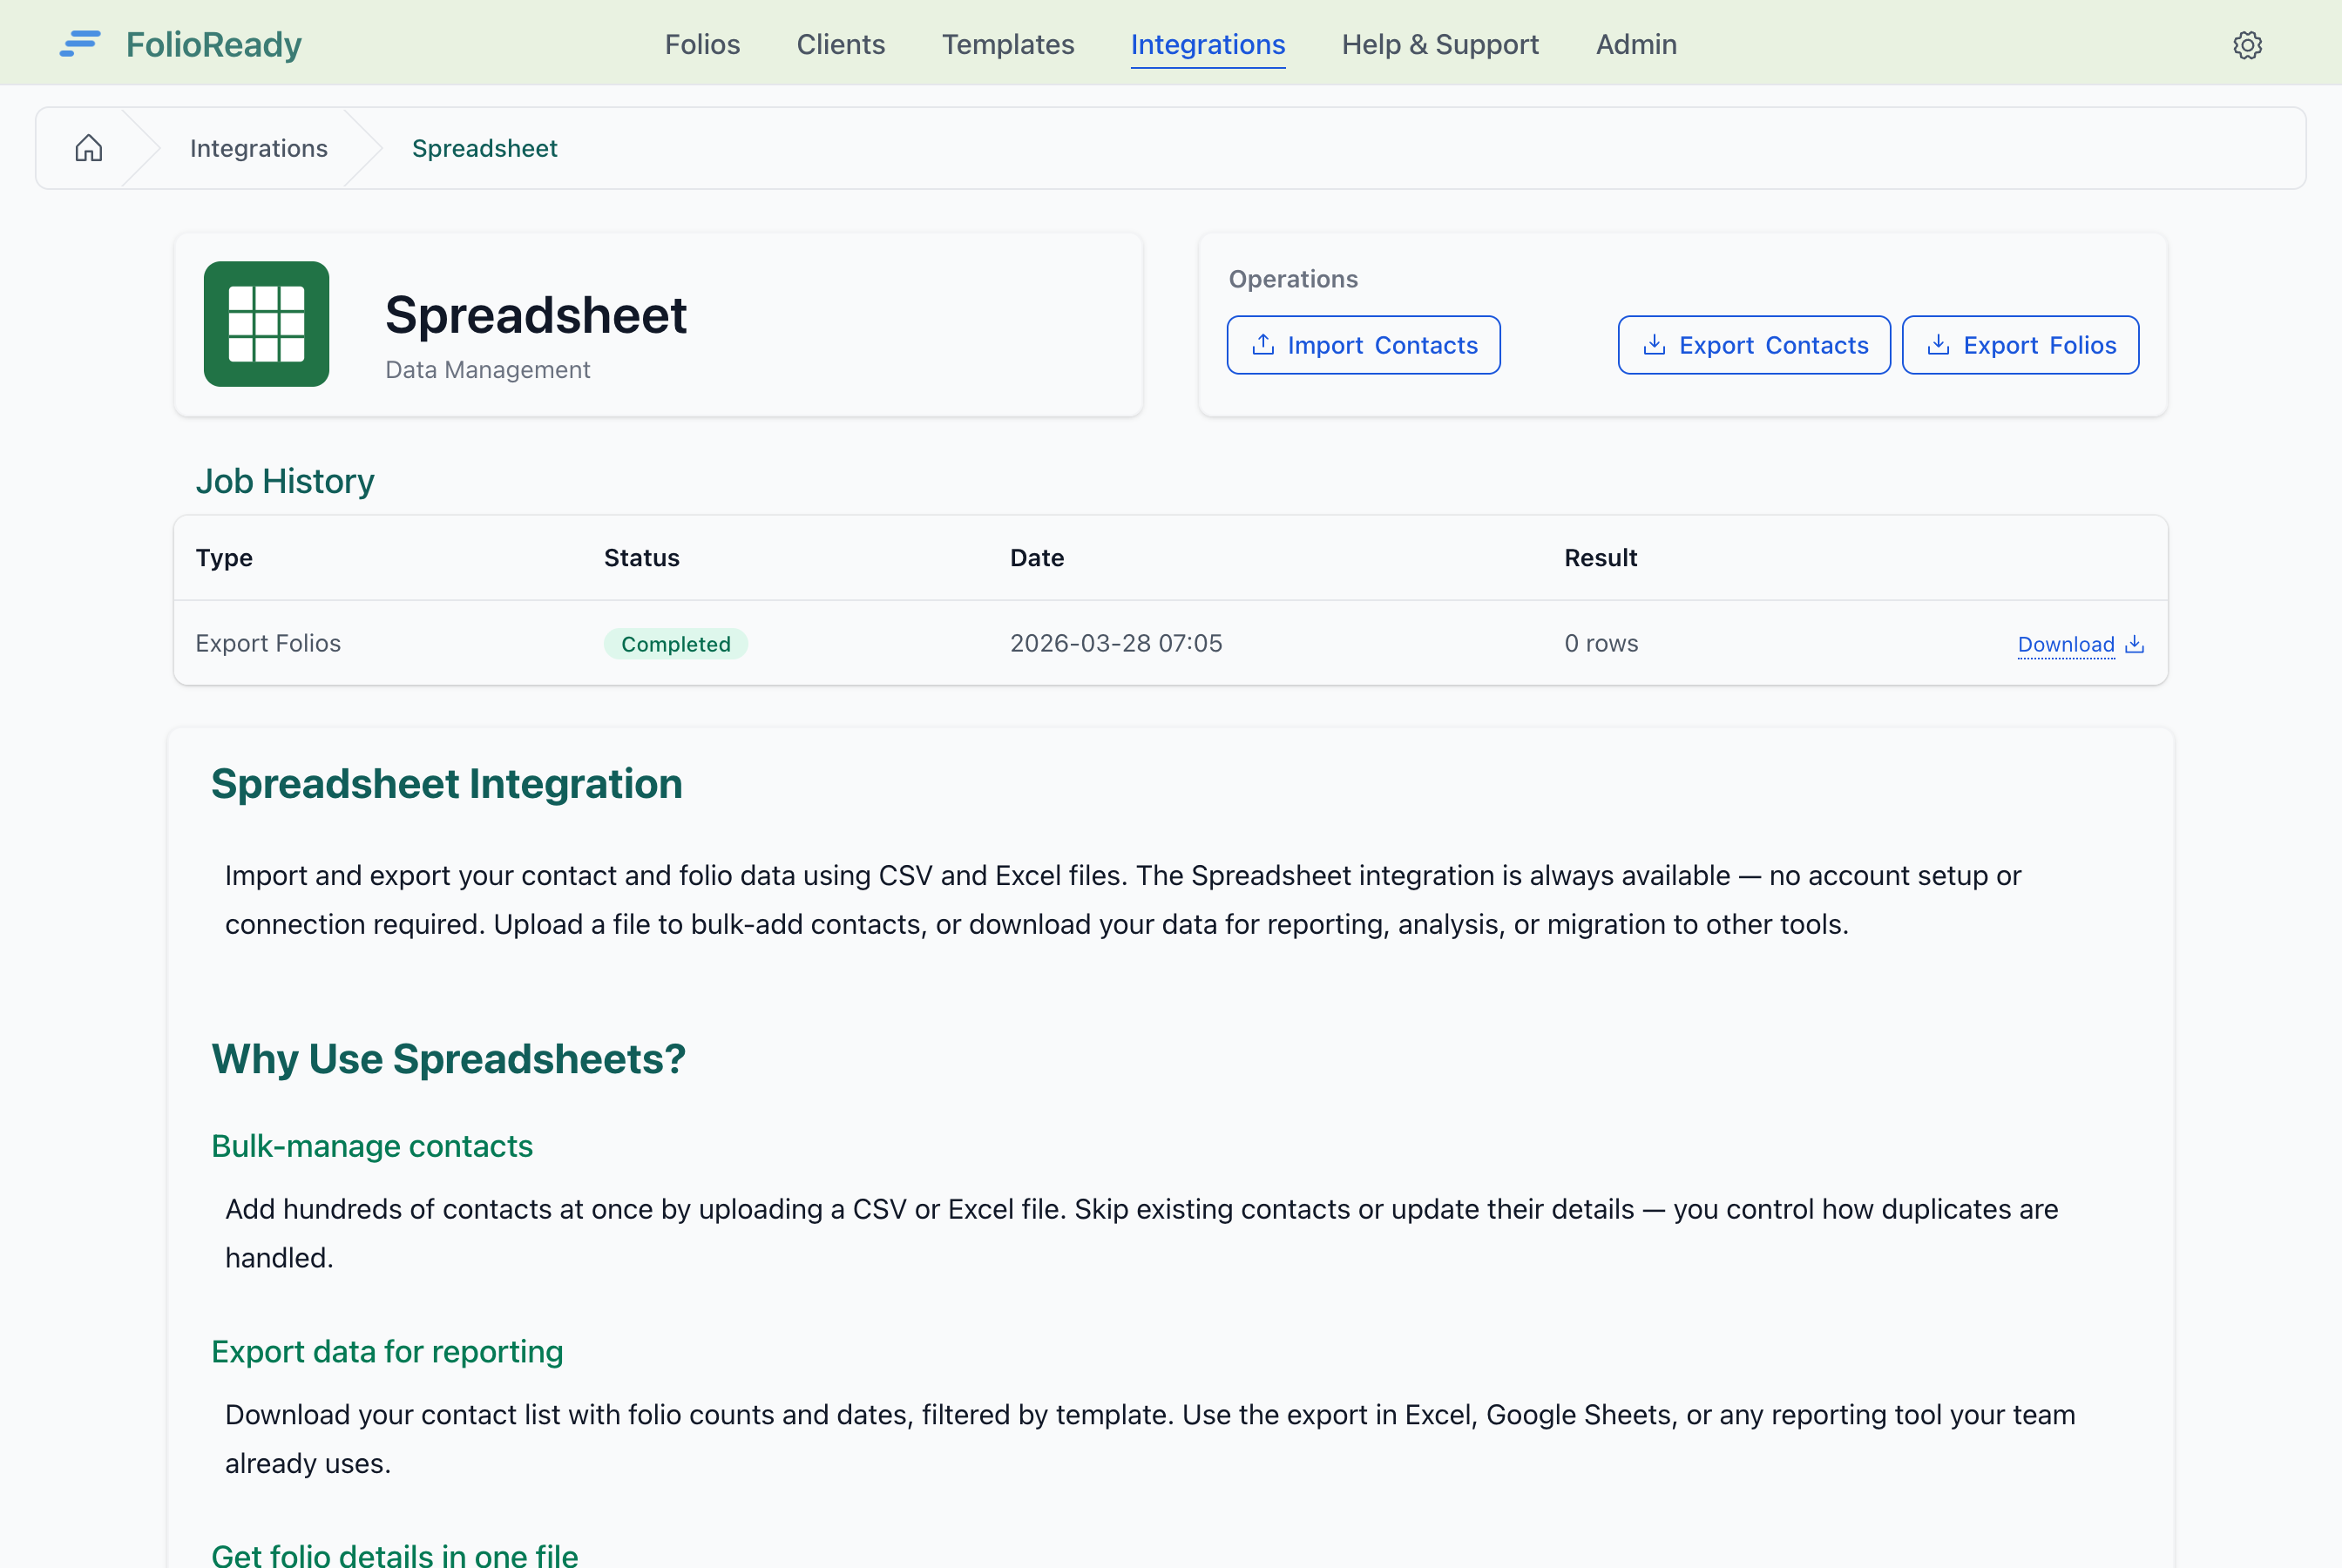Click the Completed status badge
2342x1568 pixels.
(675, 644)
